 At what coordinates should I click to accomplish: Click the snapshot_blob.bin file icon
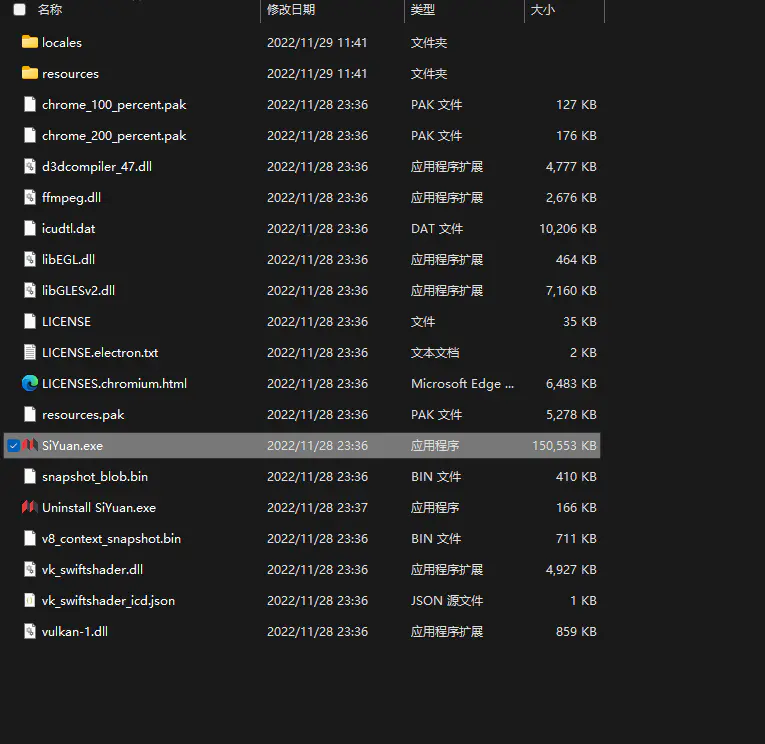tap(30, 476)
